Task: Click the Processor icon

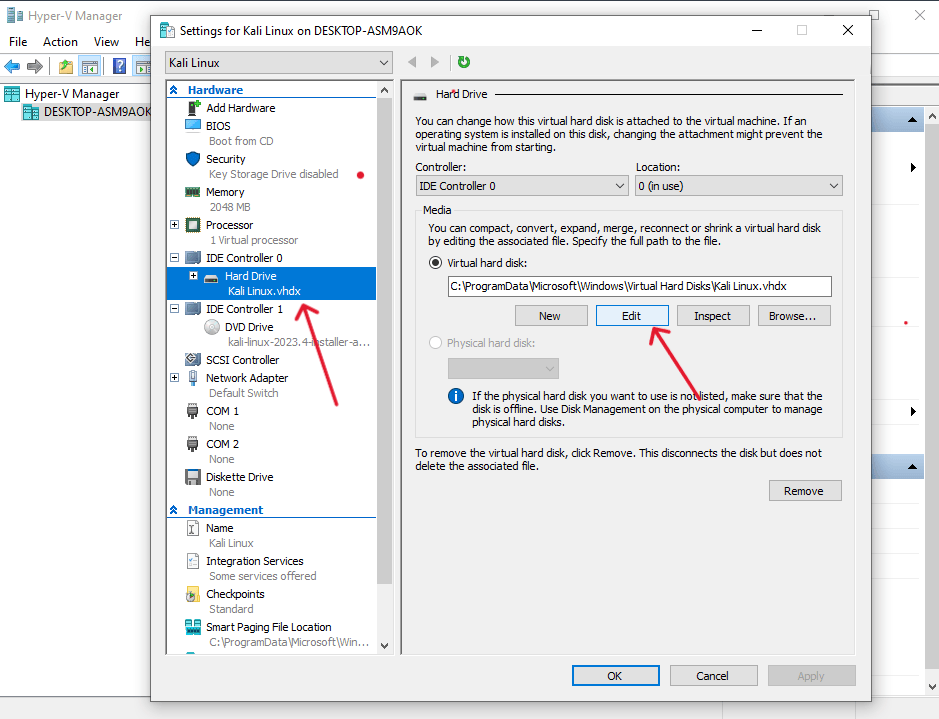Action: (x=193, y=225)
